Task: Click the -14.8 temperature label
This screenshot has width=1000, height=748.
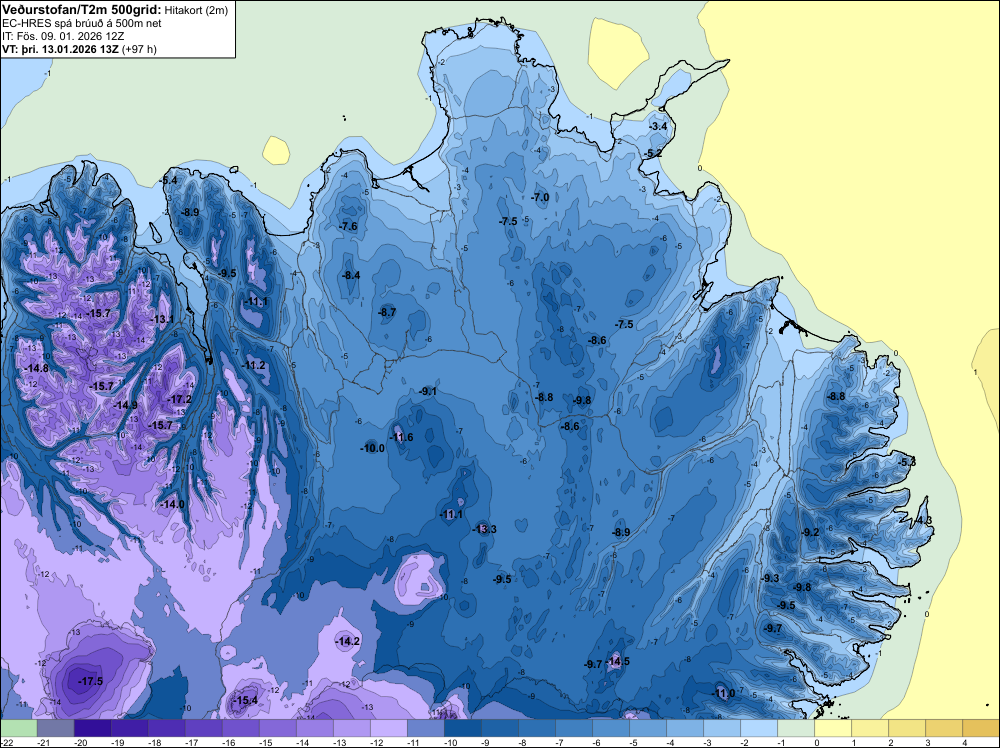Action: pyautogui.click(x=36, y=368)
